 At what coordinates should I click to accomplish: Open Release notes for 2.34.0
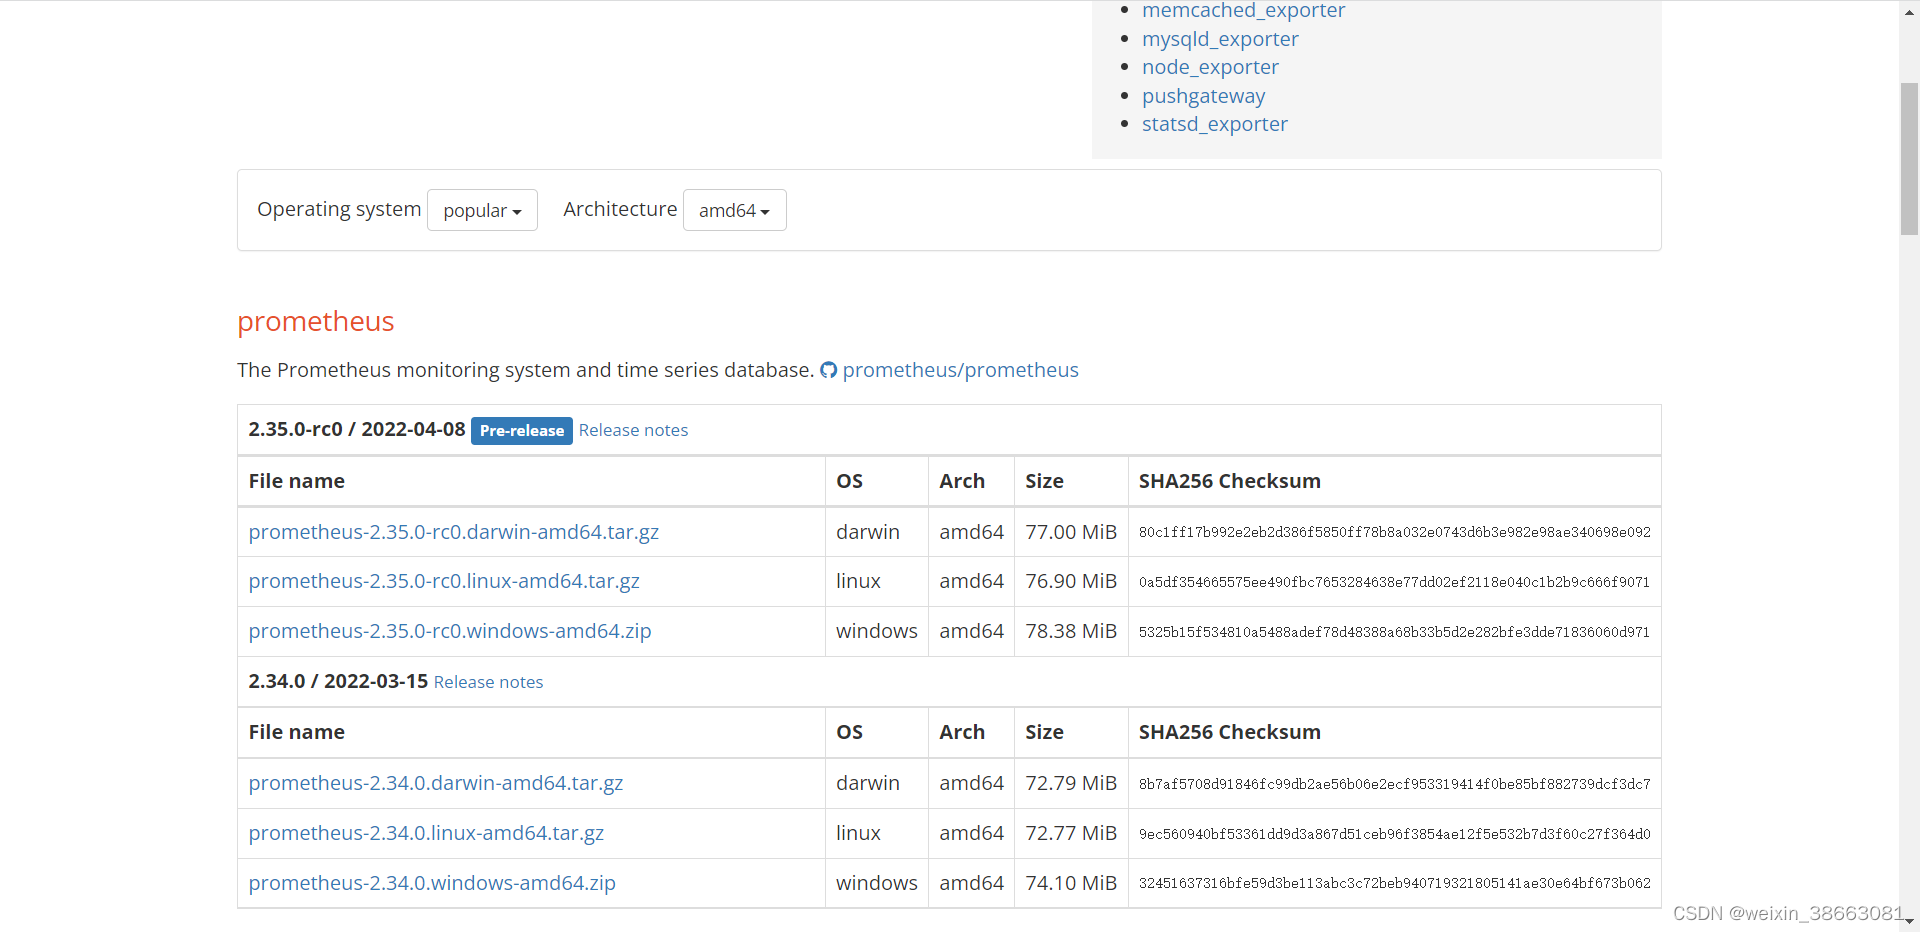click(x=488, y=682)
